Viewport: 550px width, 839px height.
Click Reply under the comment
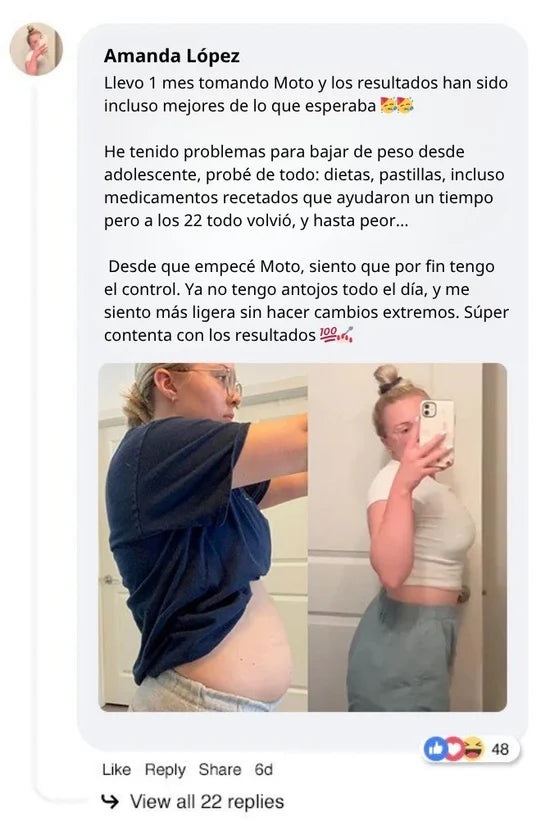[165, 769]
